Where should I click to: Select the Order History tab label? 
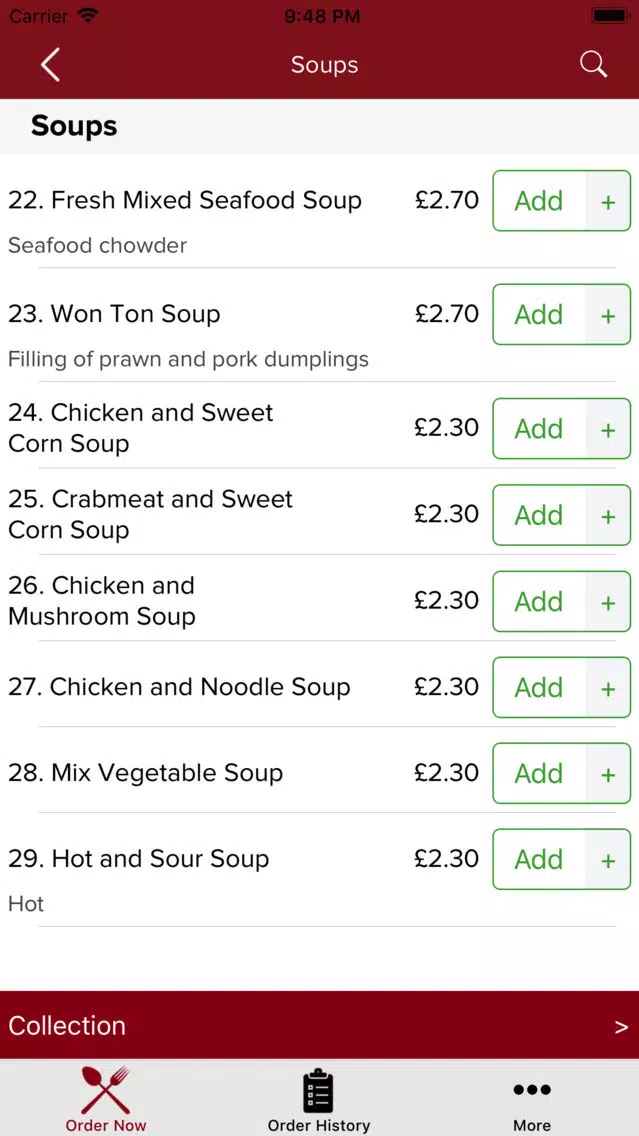click(319, 1125)
